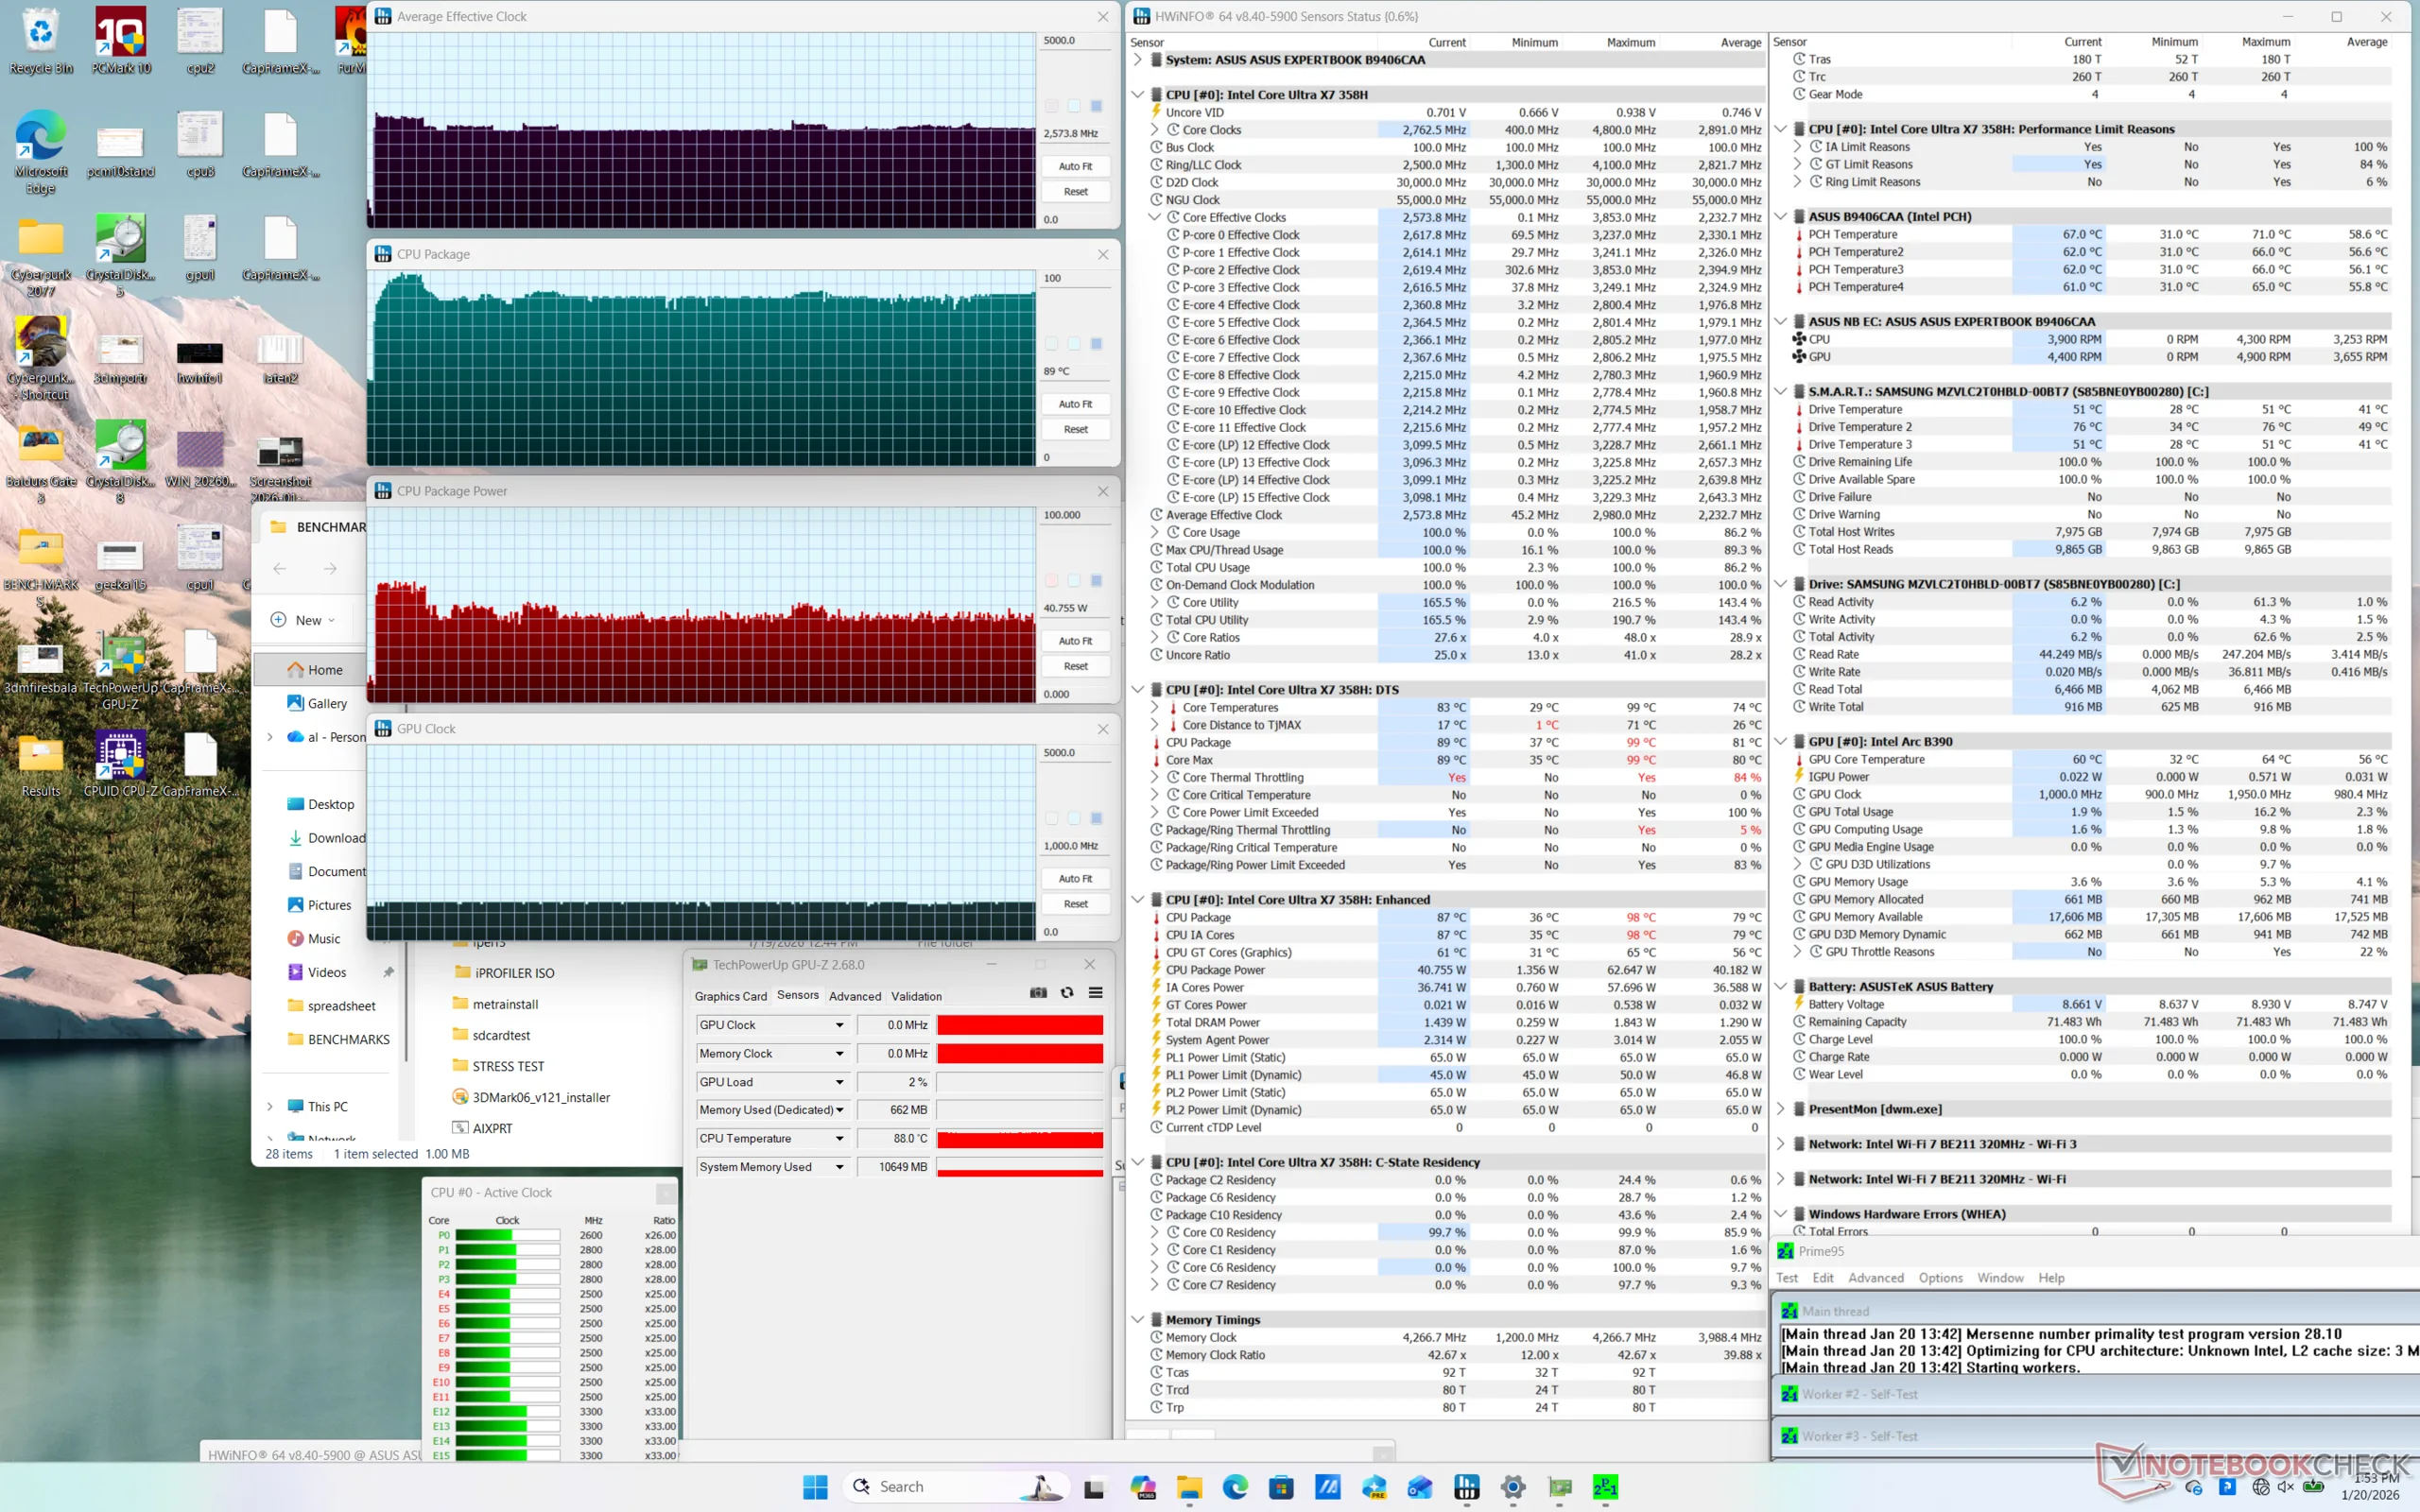
Task: Select STRESS TEST folder in Explorer
Action: click(x=508, y=1066)
